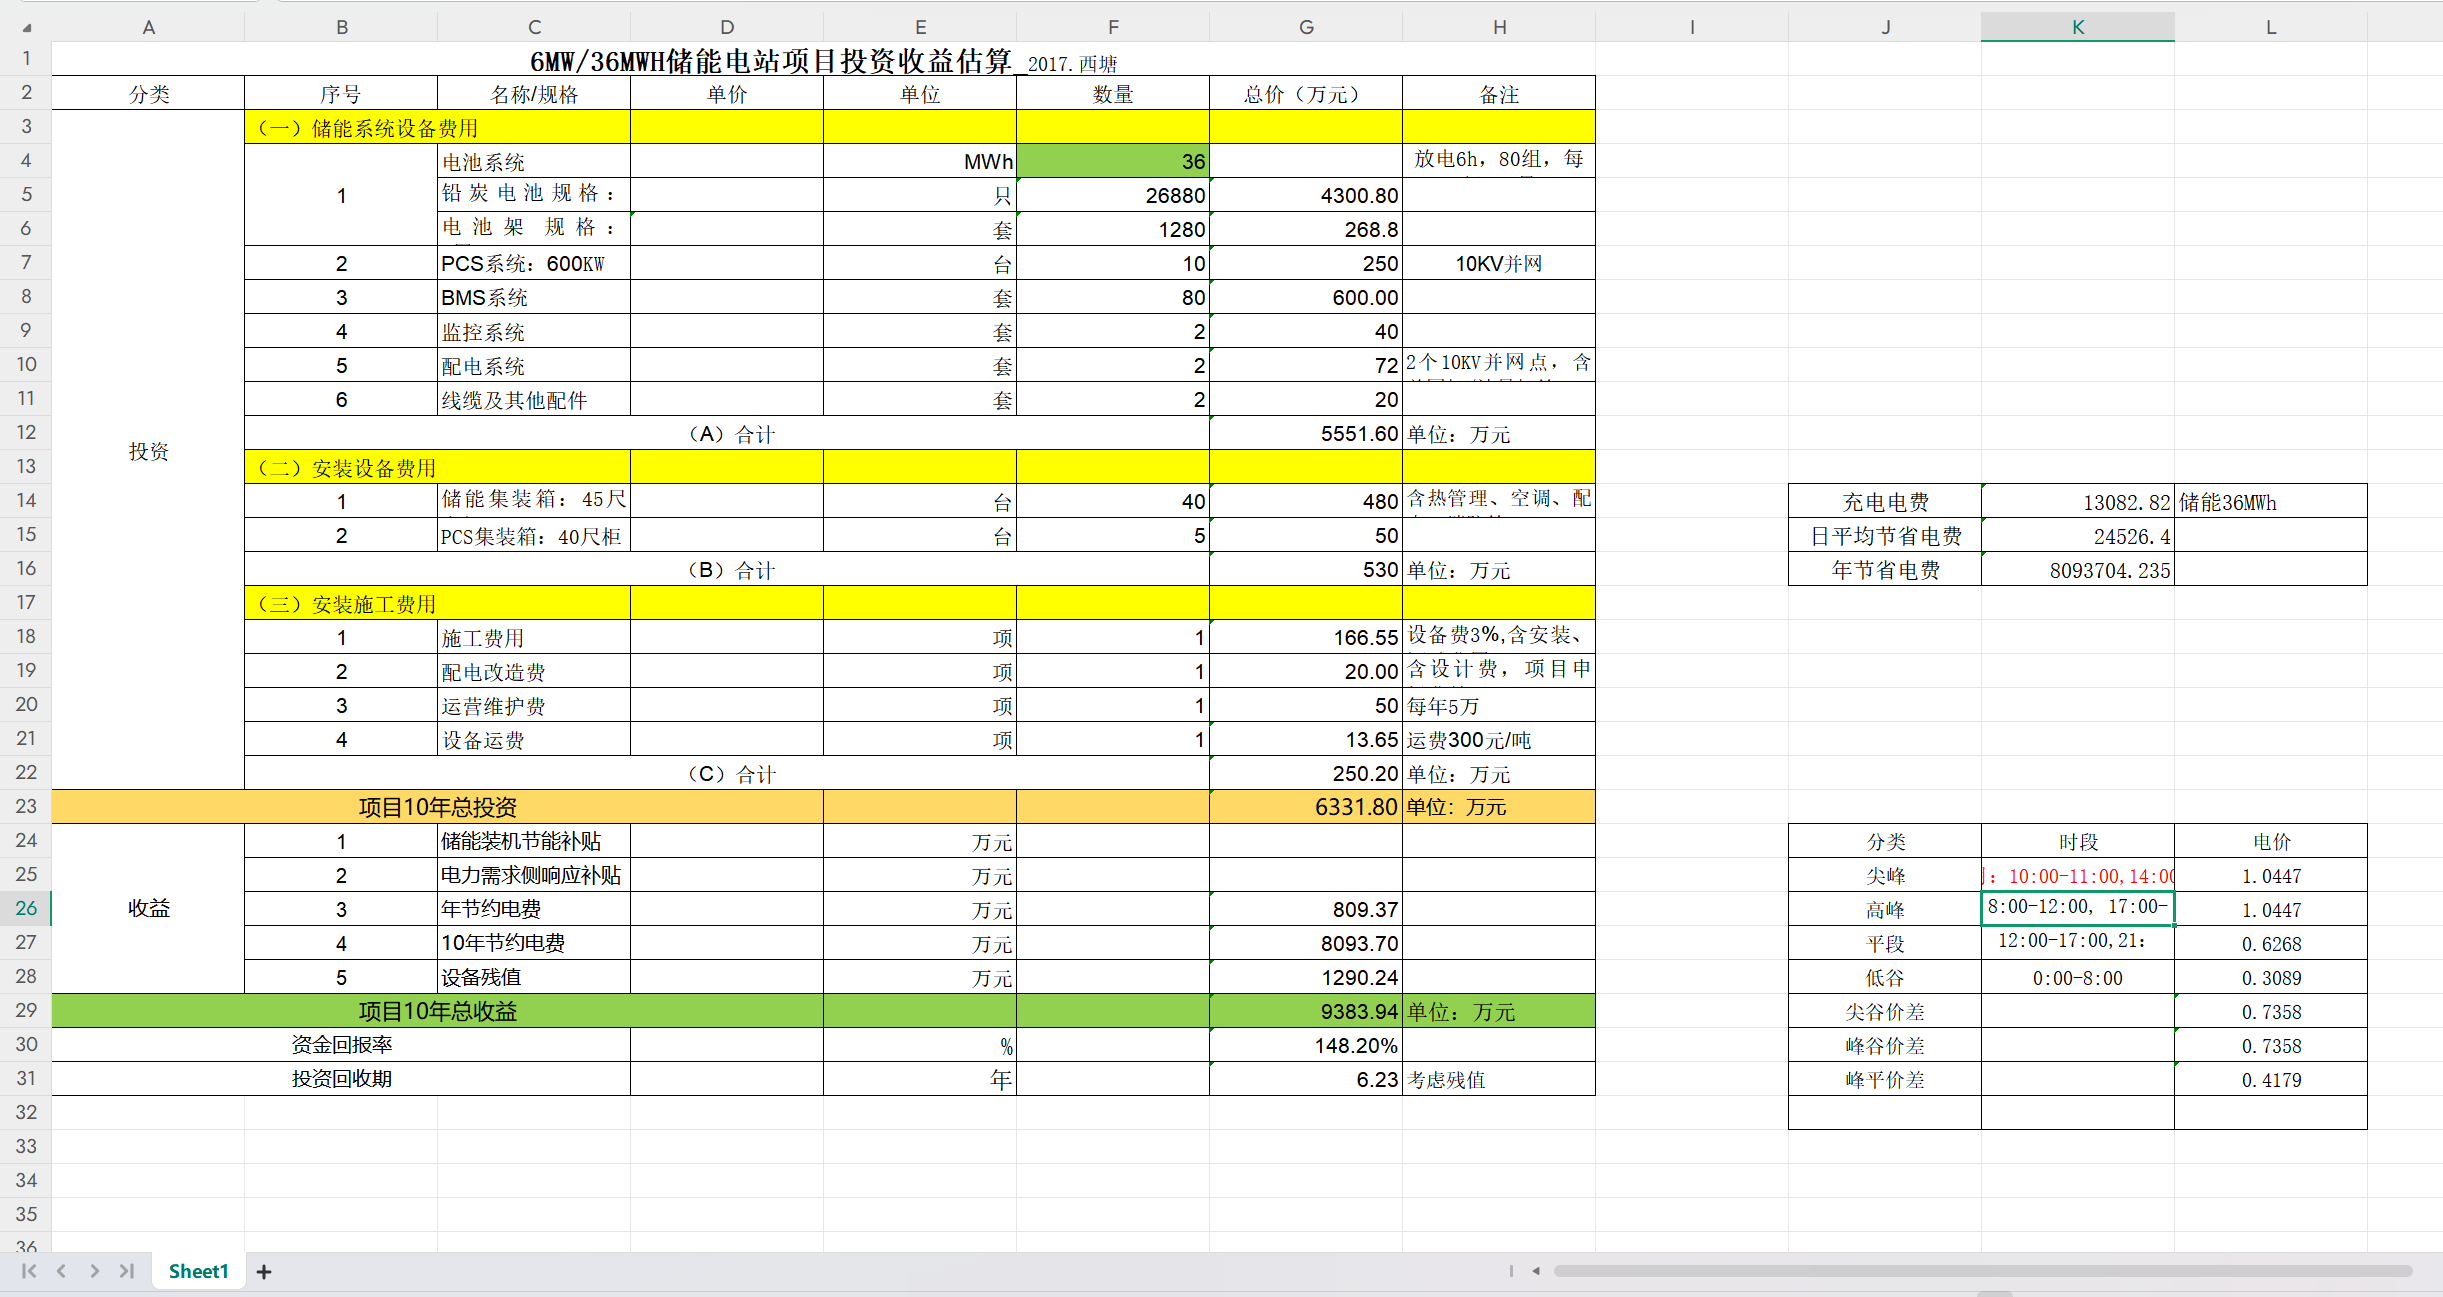Click the 尖峰 time period cell in red
Image resolution: width=2443 pixels, height=1297 pixels.
[2077, 876]
